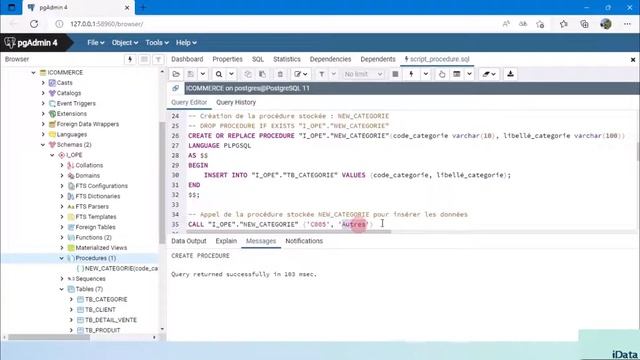Switch to the Dependencies tab
640x360 pixels.
point(330,59)
